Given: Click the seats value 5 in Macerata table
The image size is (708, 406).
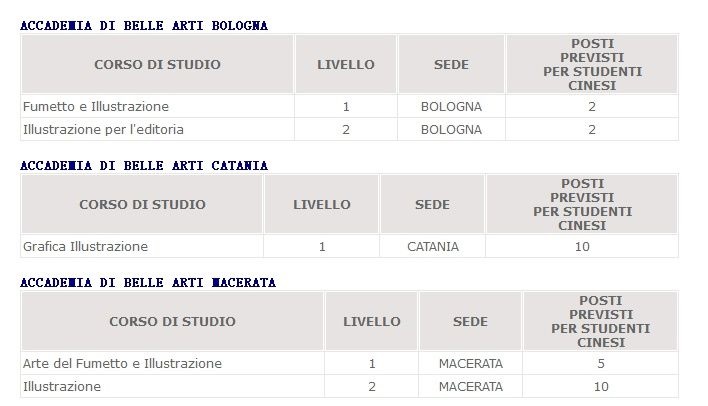Looking at the screenshot, I should point(601,363).
